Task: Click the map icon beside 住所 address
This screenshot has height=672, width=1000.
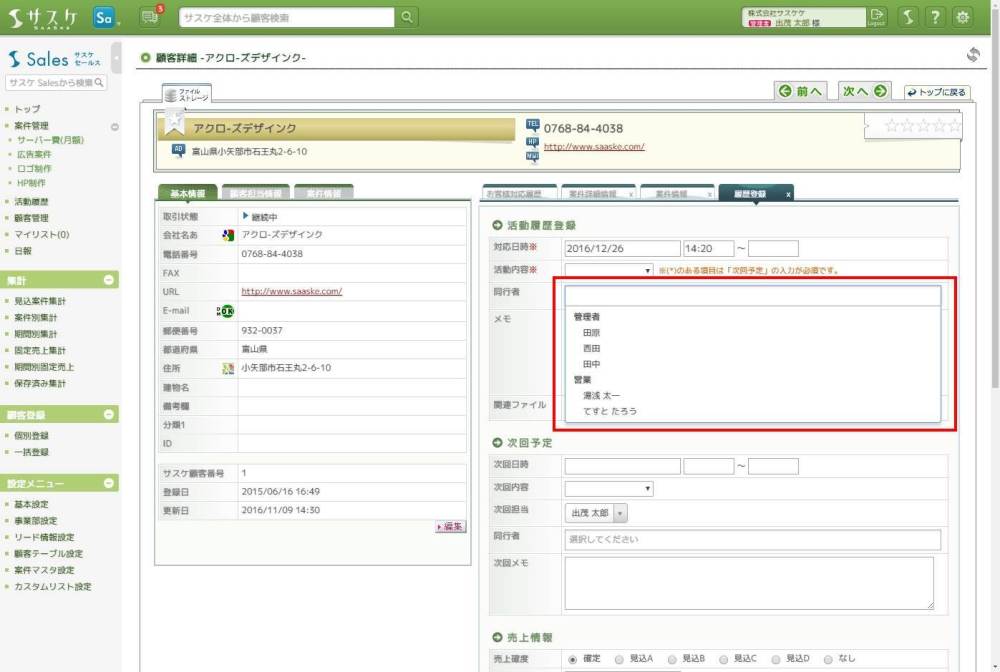Action: click(x=228, y=368)
